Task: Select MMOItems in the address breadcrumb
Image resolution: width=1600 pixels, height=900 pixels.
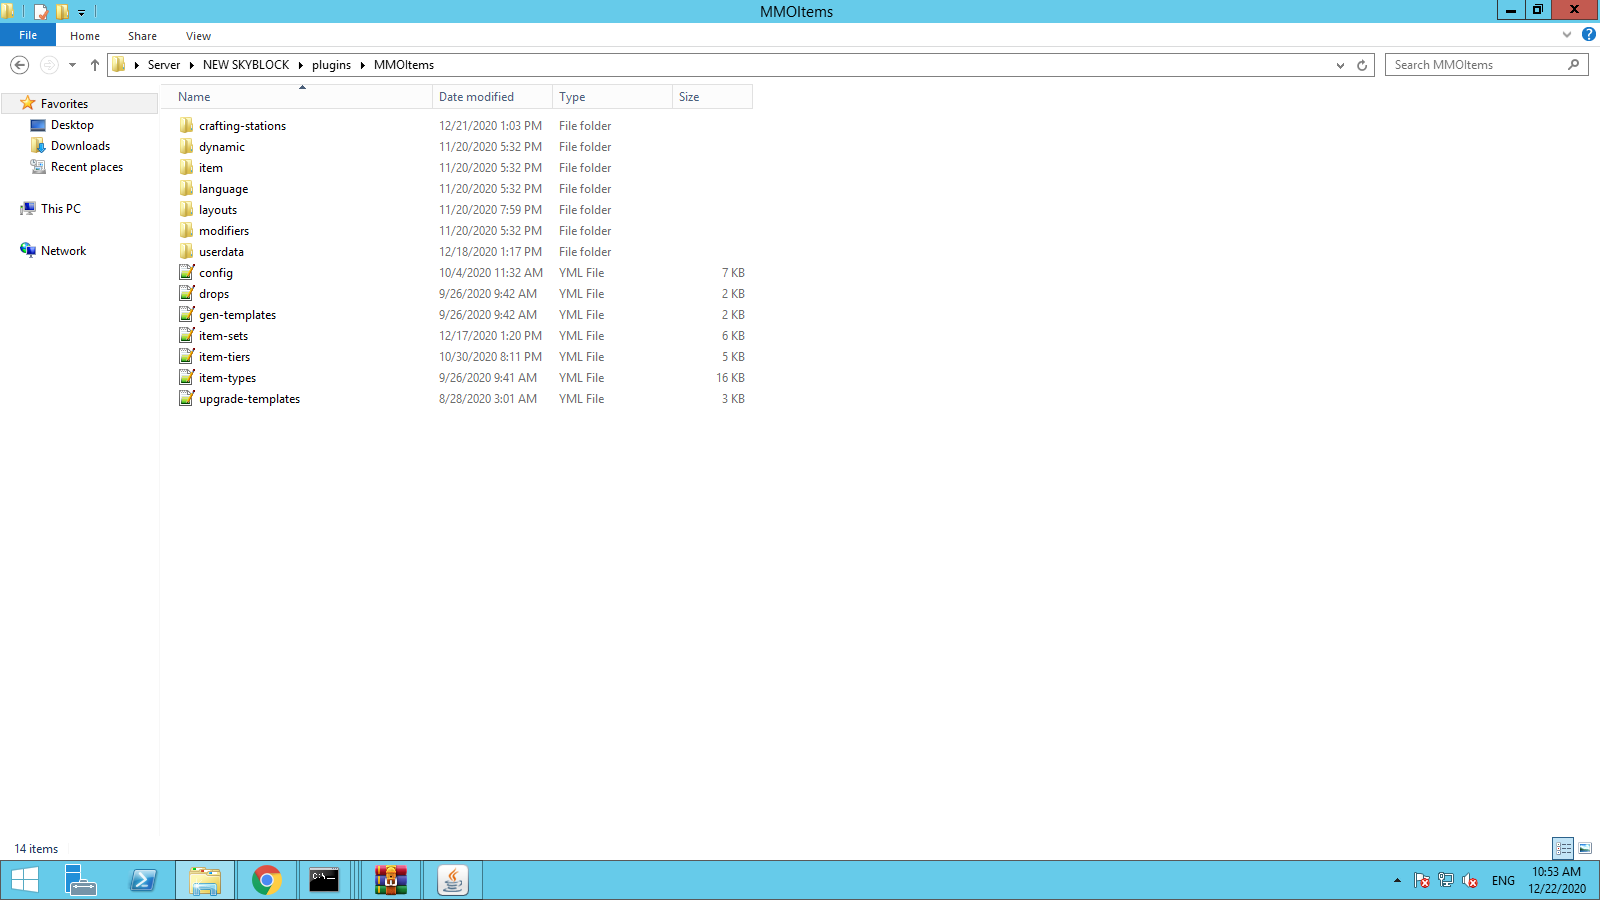Action: 404,65
